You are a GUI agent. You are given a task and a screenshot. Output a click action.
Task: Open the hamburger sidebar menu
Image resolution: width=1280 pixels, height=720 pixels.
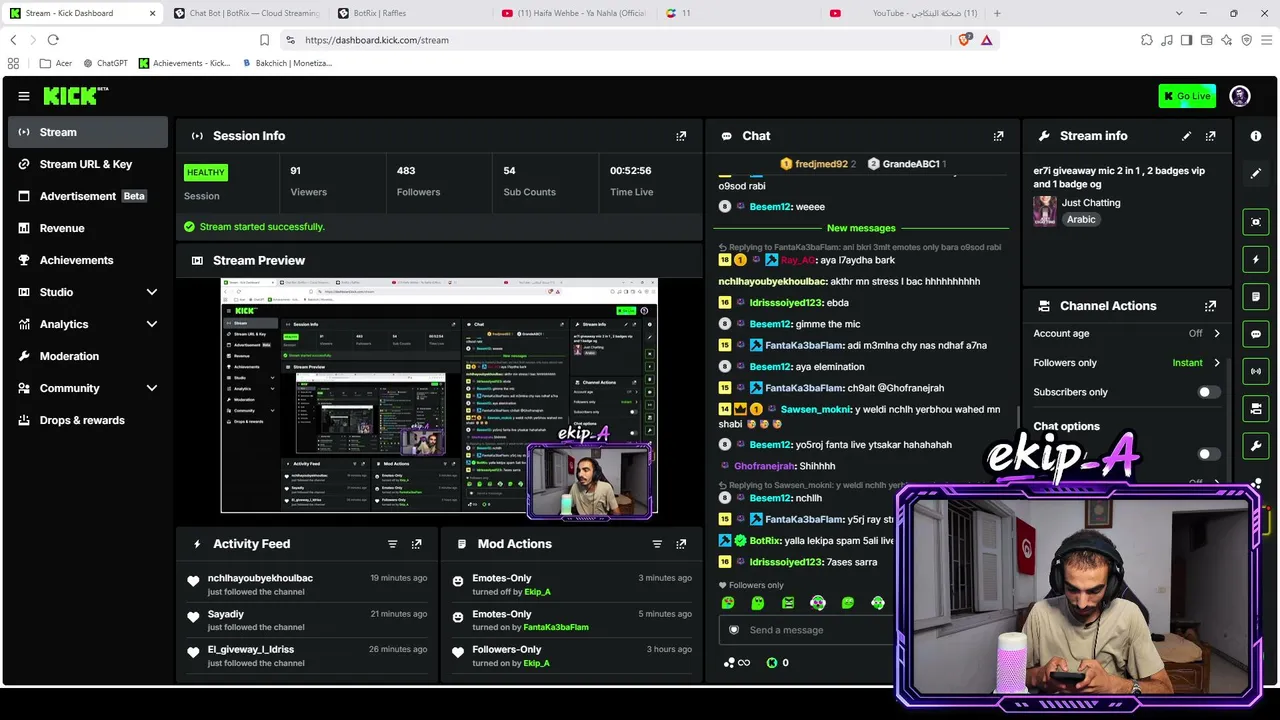point(24,96)
